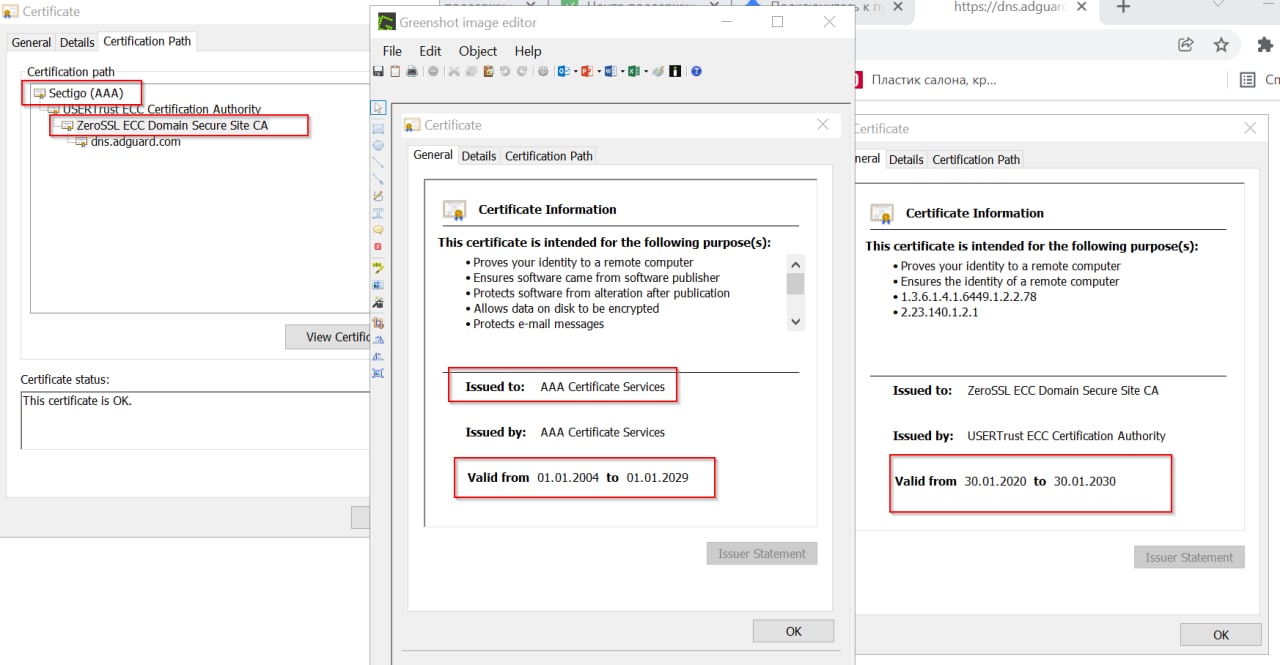Click the certificate status text box
The width and height of the screenshot is (1280, 665).
click(x=195, y=420)
